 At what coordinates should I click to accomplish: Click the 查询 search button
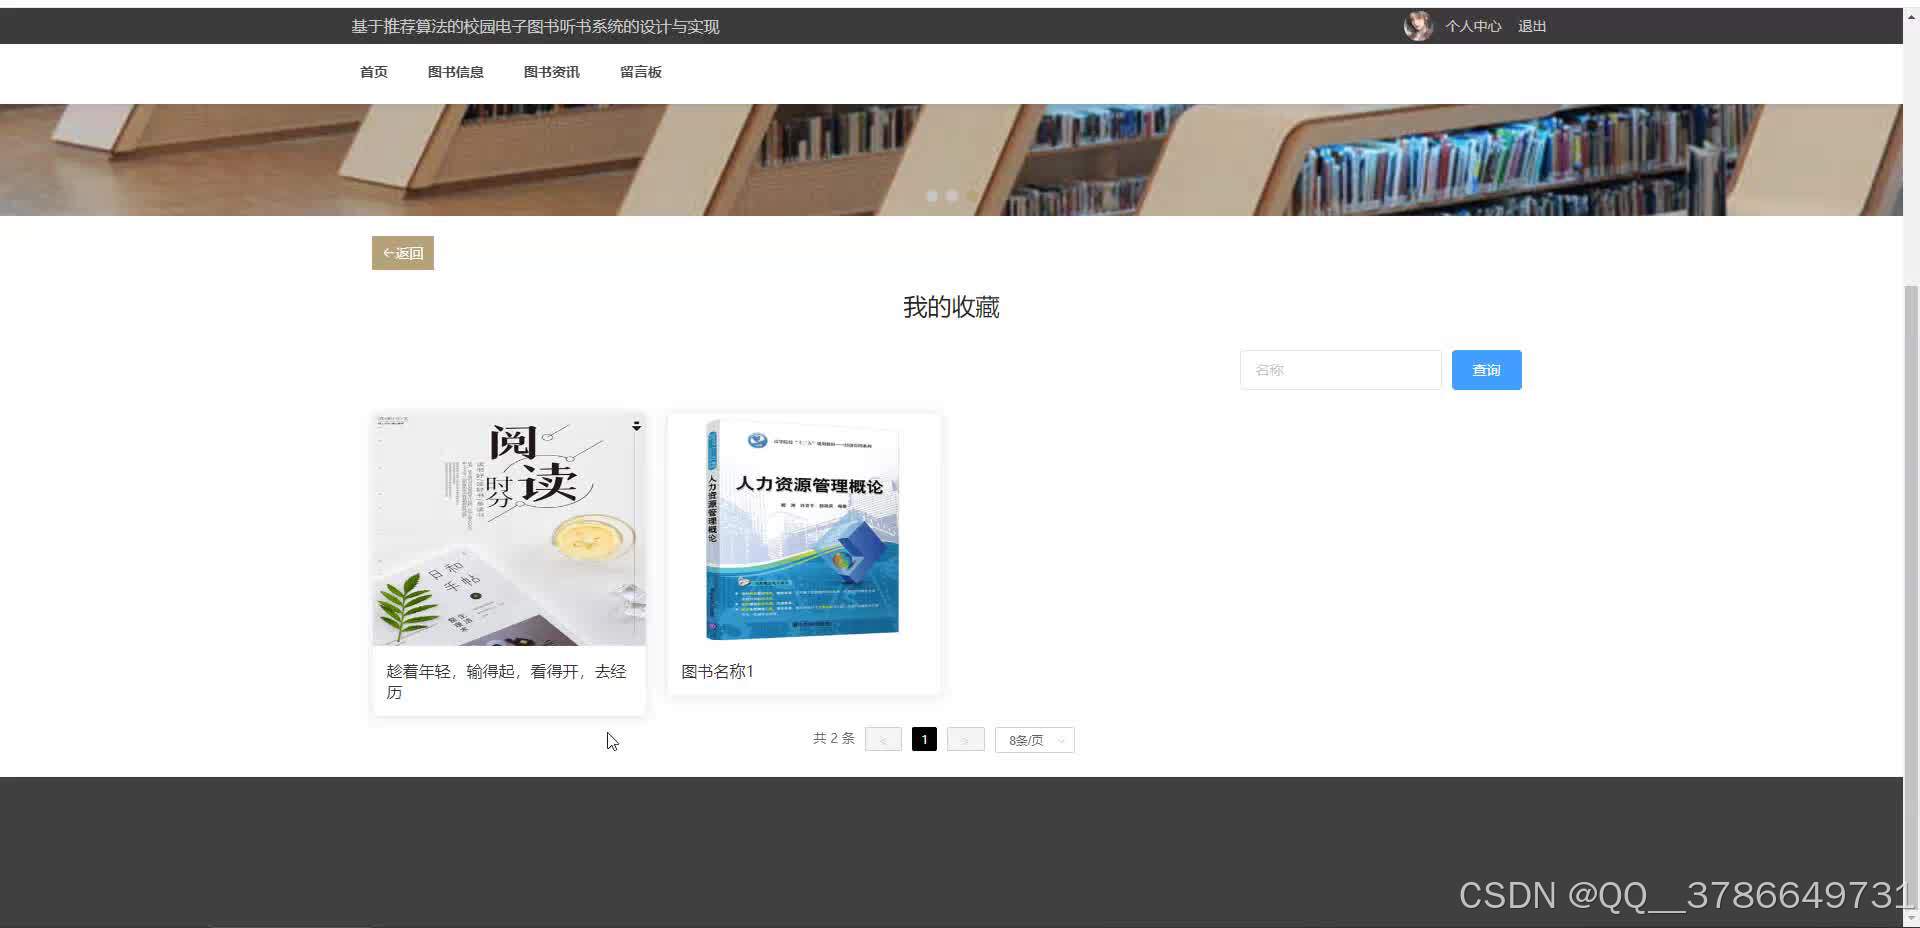tap(1486, 369)
